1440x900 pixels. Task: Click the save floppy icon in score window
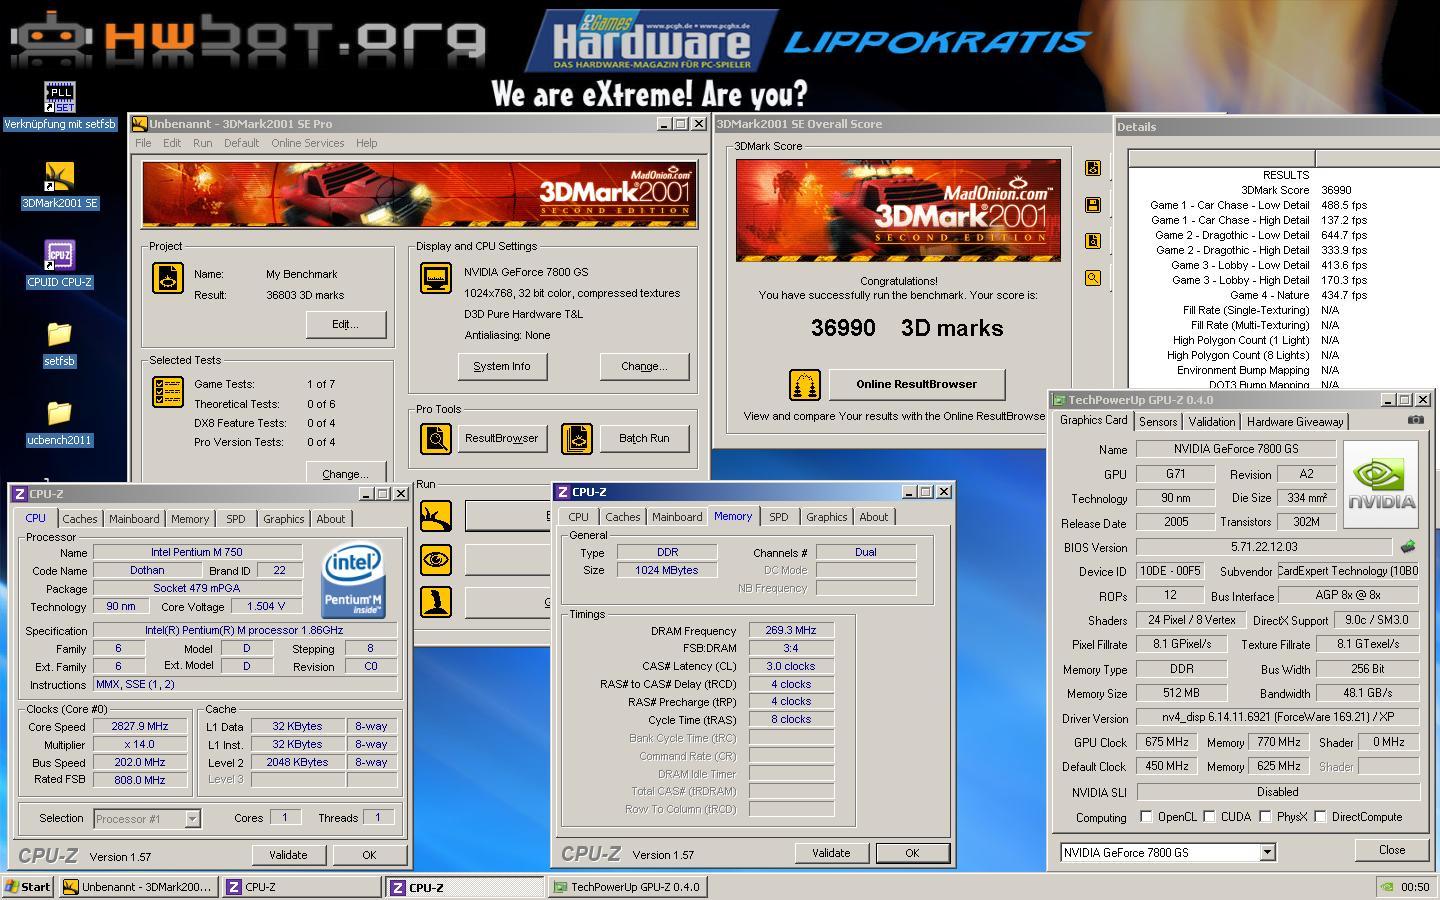1093,205
